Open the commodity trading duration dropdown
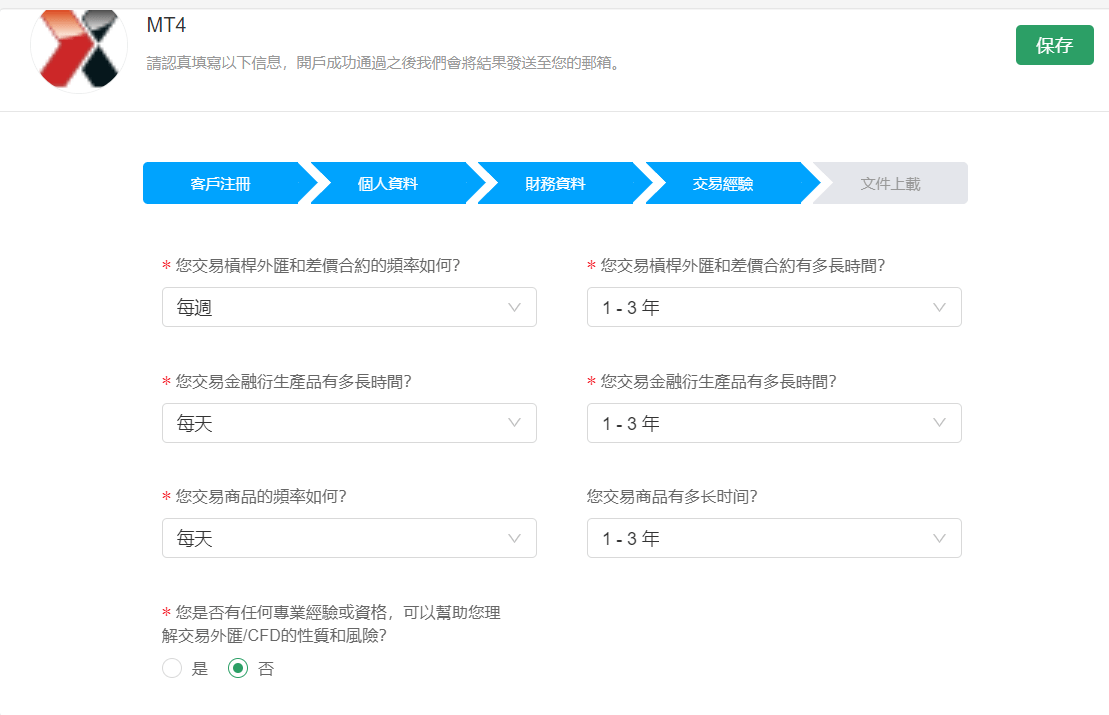 (773, 538)
